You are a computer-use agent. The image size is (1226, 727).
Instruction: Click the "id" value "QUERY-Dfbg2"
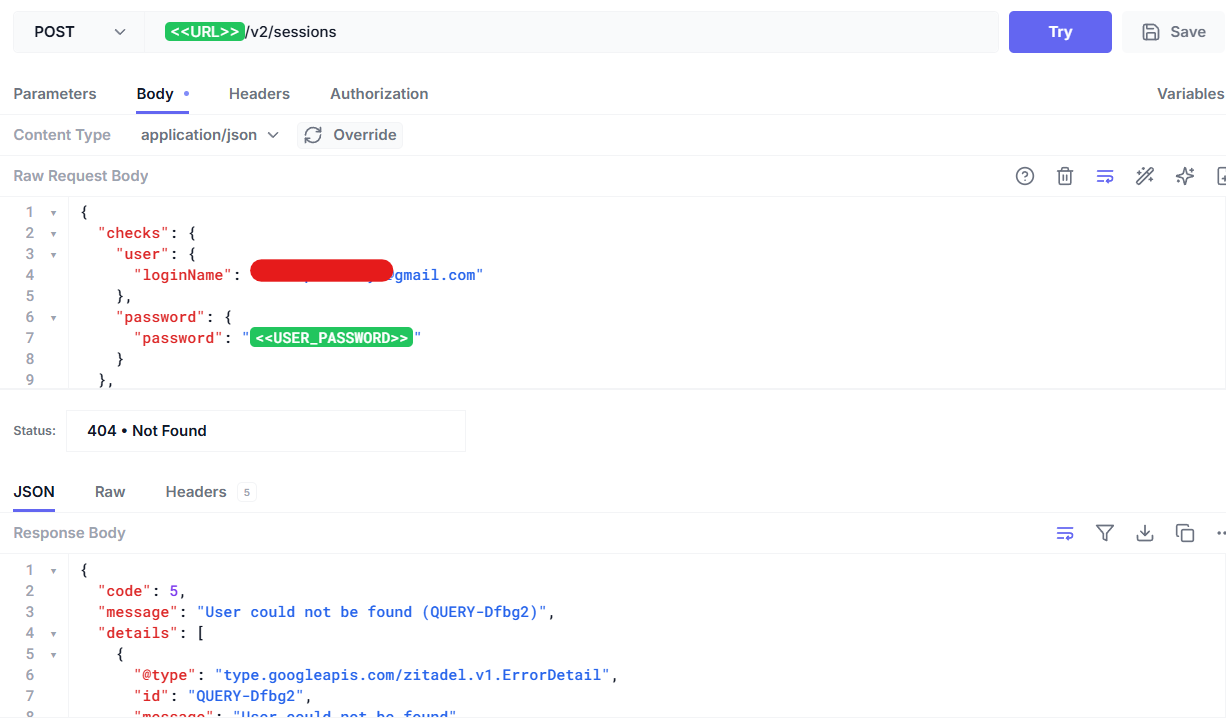click(248, 696)
